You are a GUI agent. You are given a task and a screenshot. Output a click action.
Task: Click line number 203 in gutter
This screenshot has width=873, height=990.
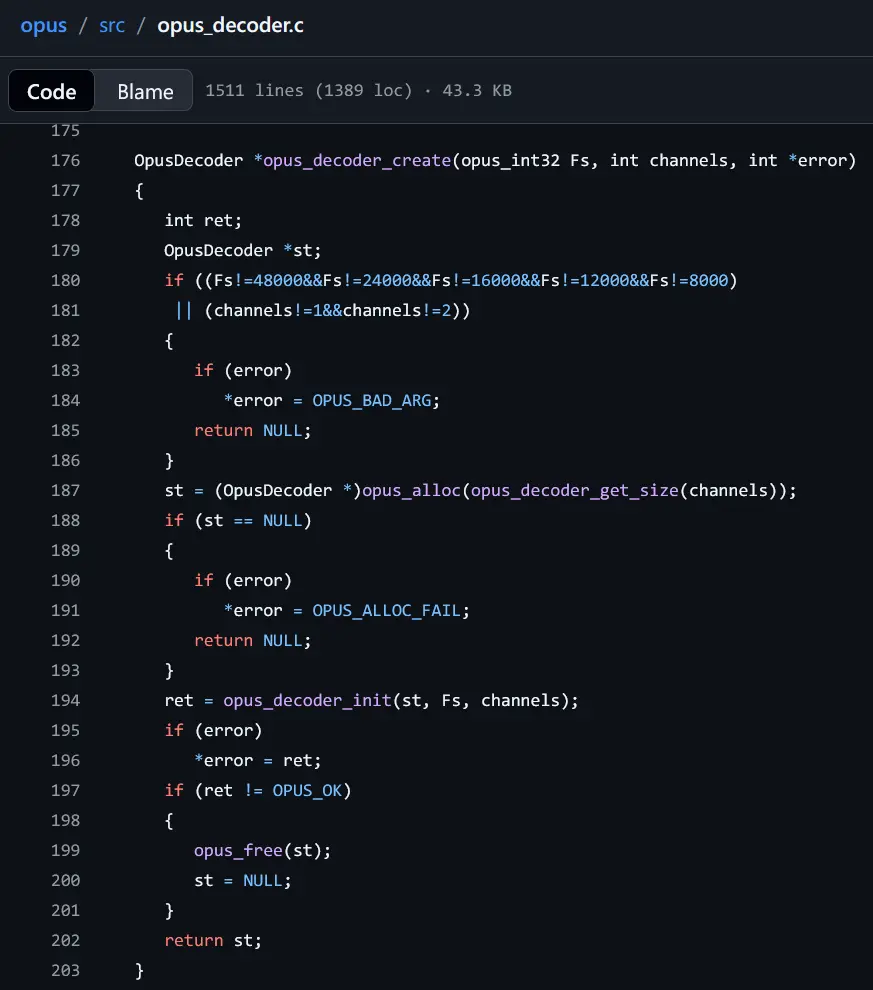(65, 970)
